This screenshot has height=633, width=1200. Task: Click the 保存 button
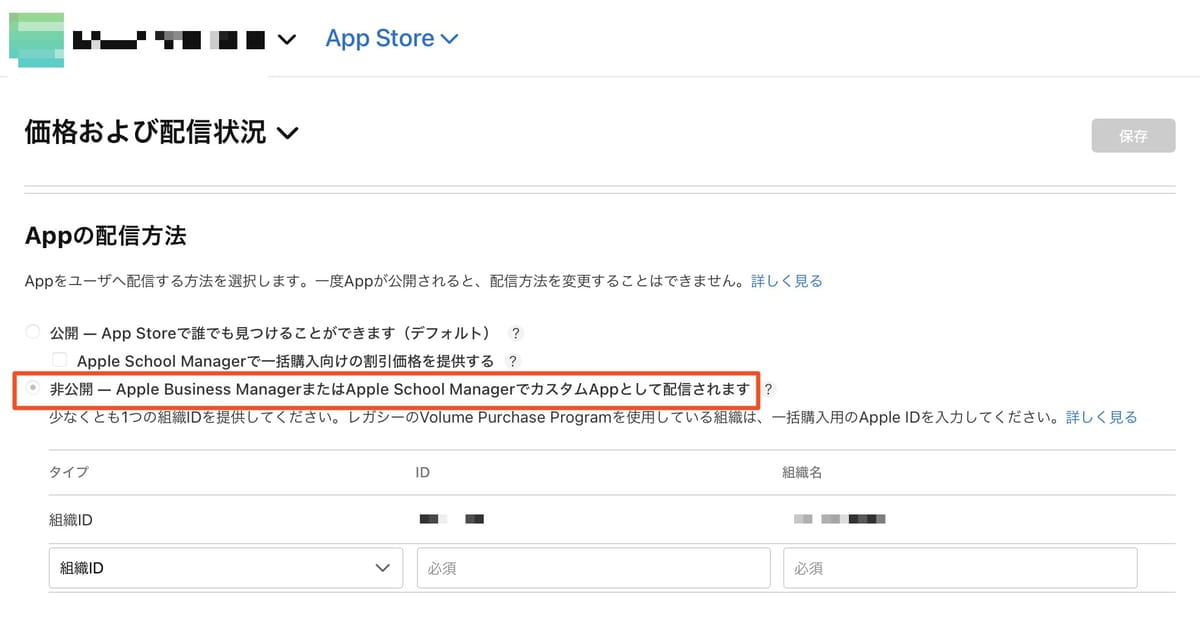click(1133, 136)
